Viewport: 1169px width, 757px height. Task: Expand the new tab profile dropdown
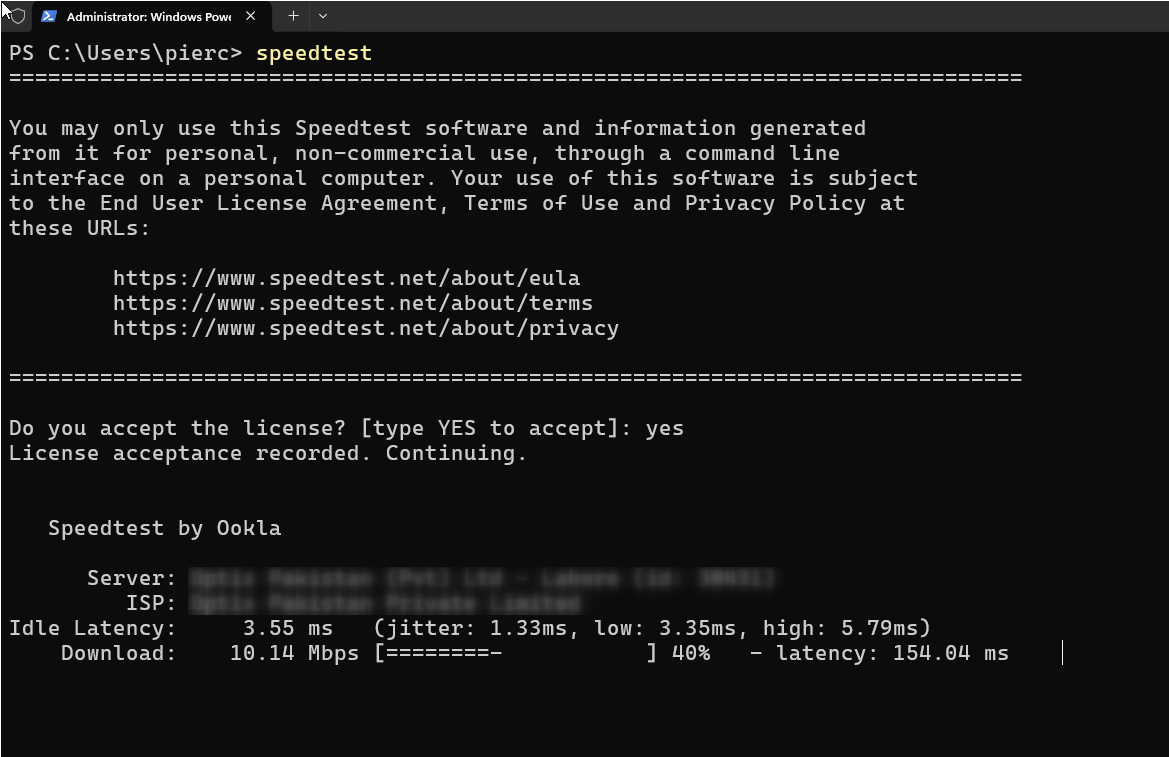point(322,16)
